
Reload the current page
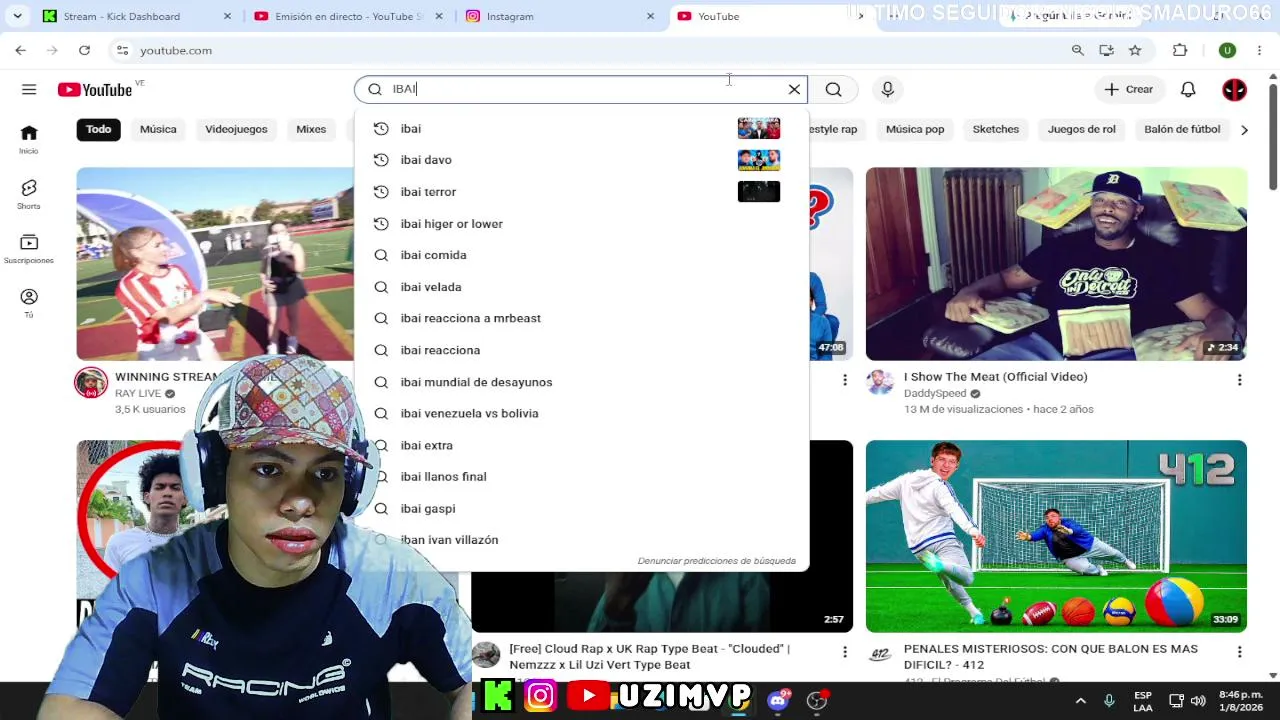(x=84, y=50)
